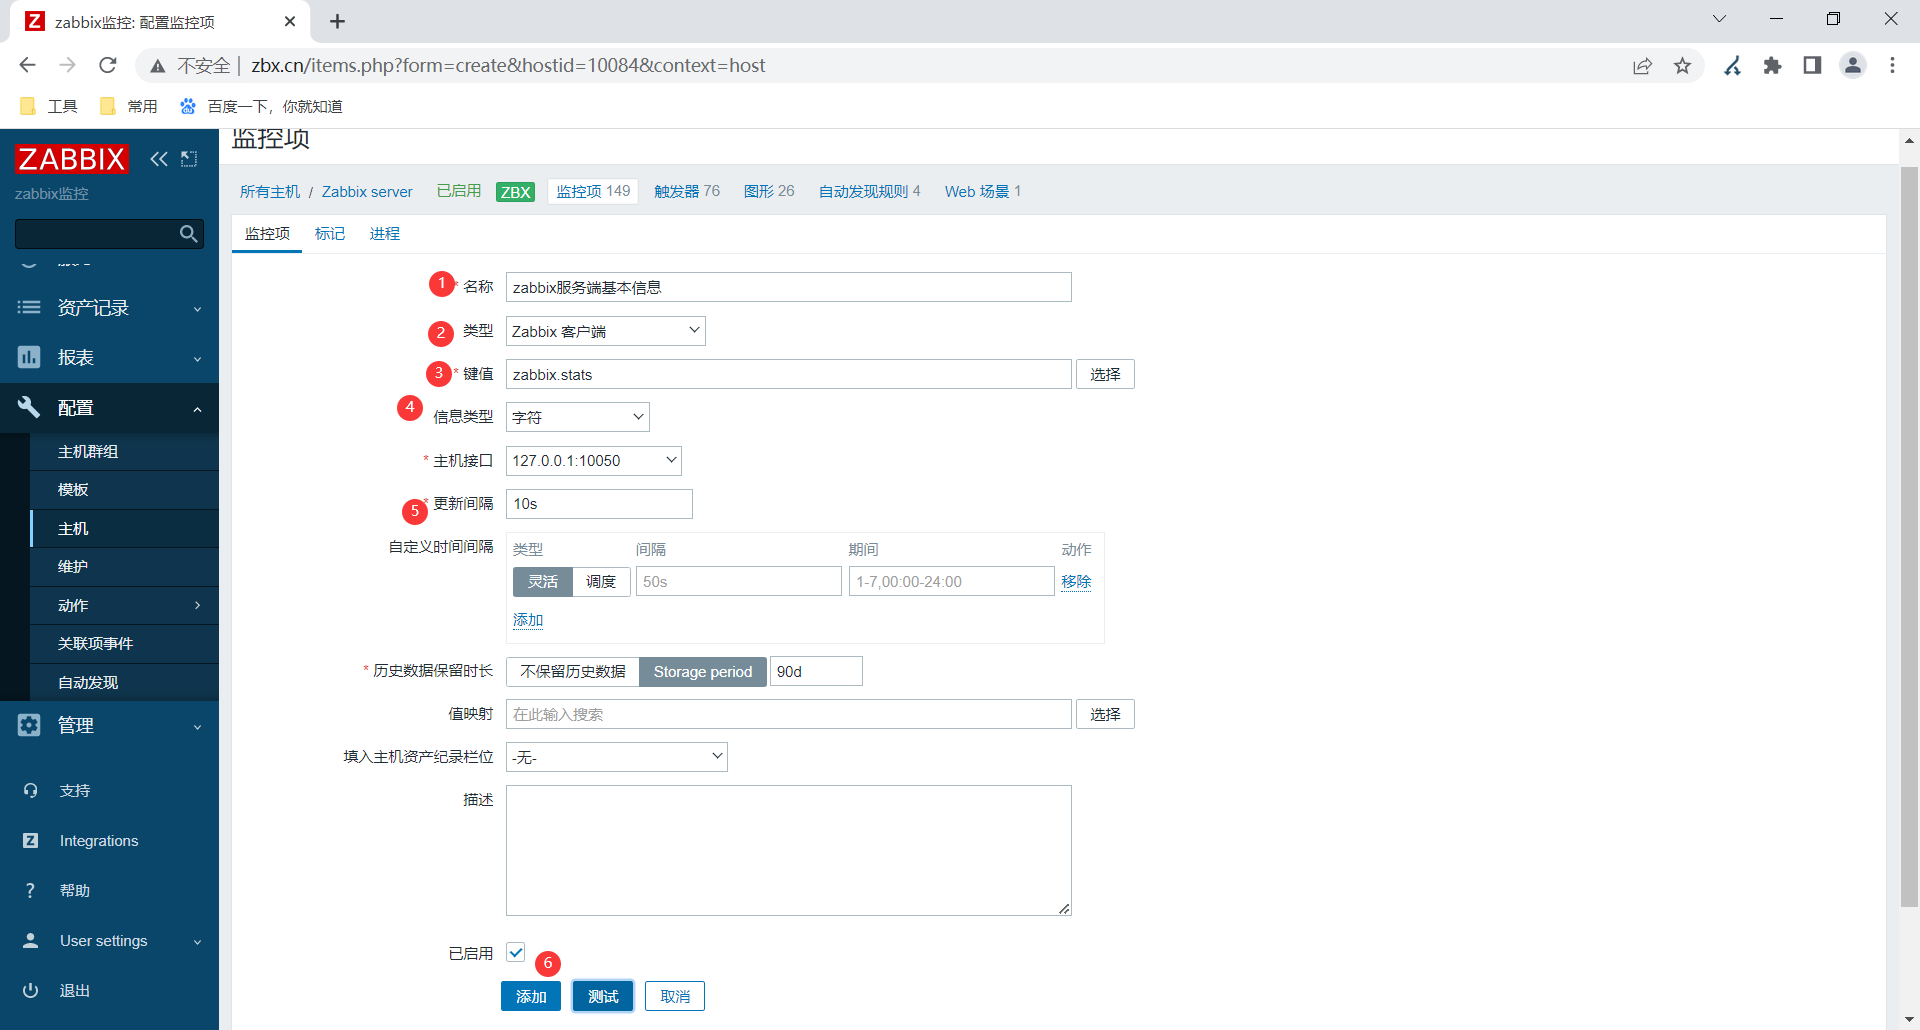Go back with the browser back arrow

click(x=27, y=65)
